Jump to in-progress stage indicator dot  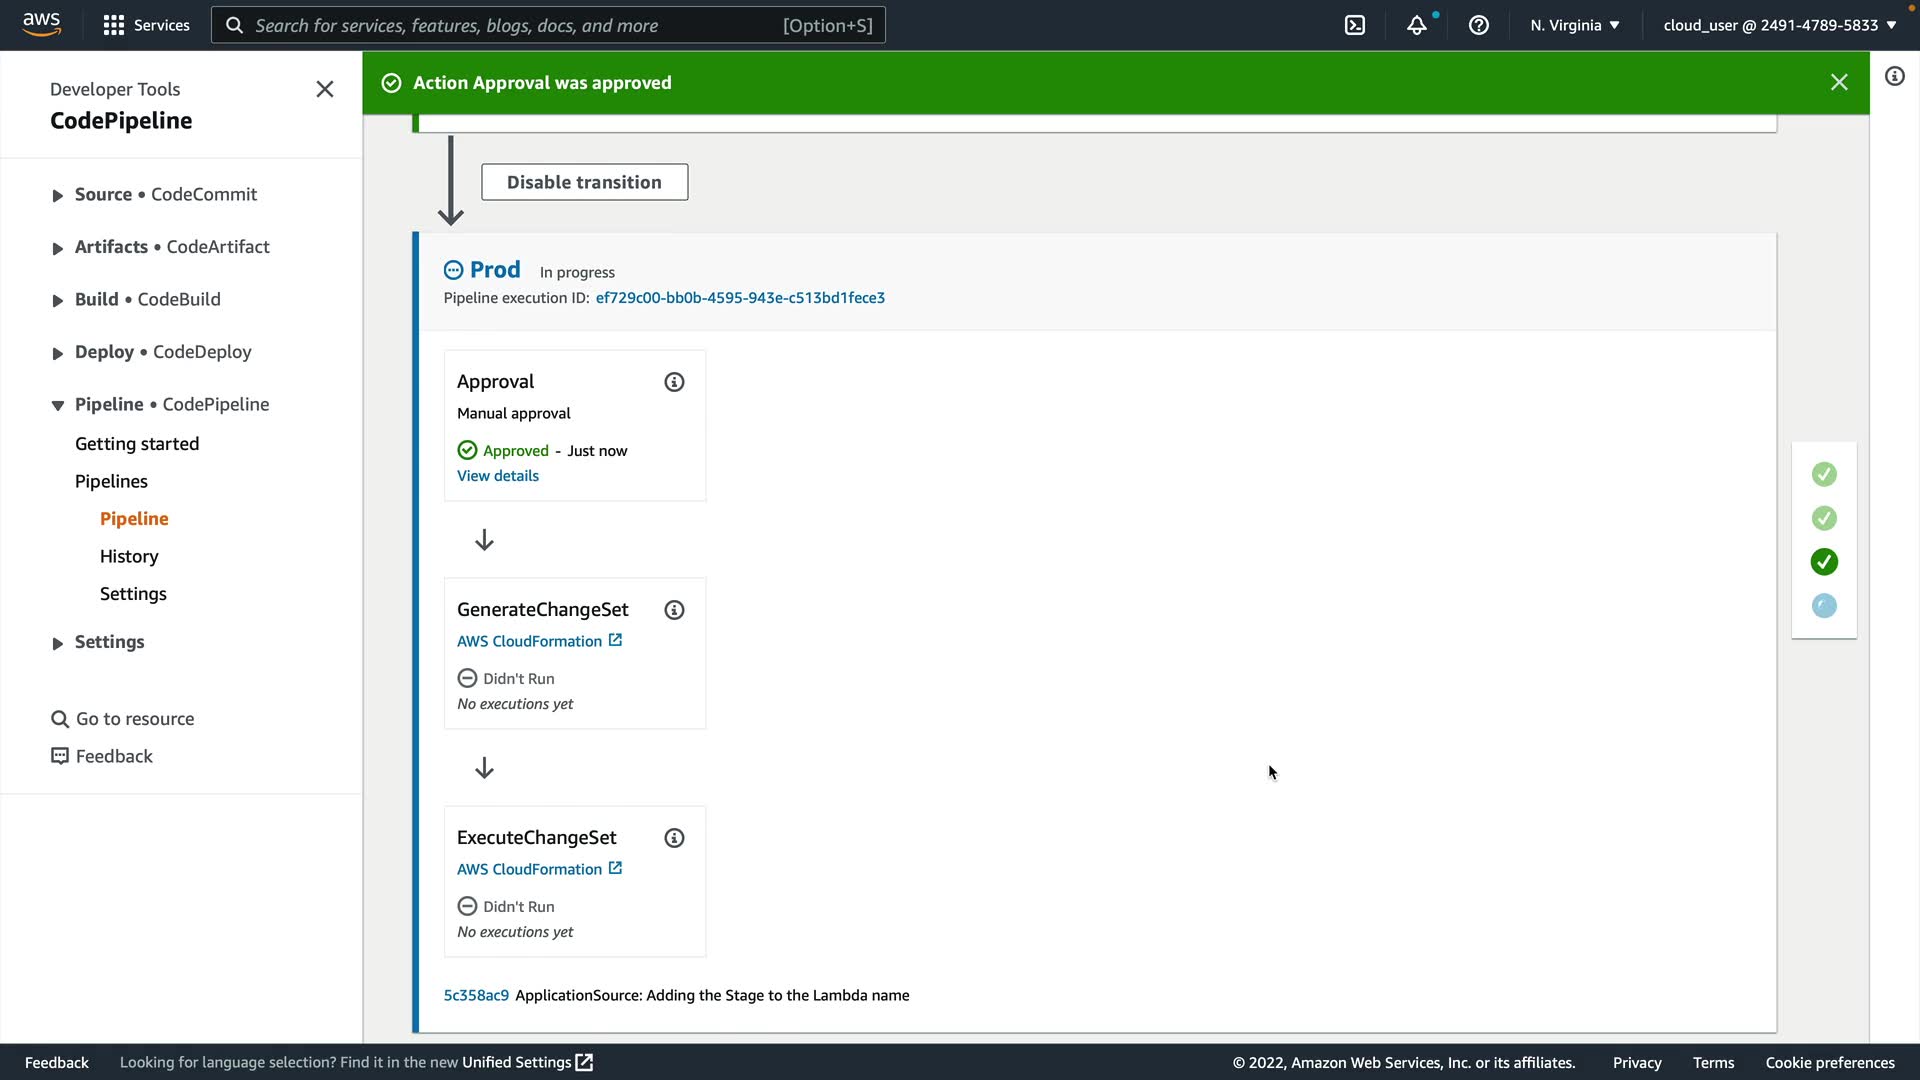[x=1824, y=606]
